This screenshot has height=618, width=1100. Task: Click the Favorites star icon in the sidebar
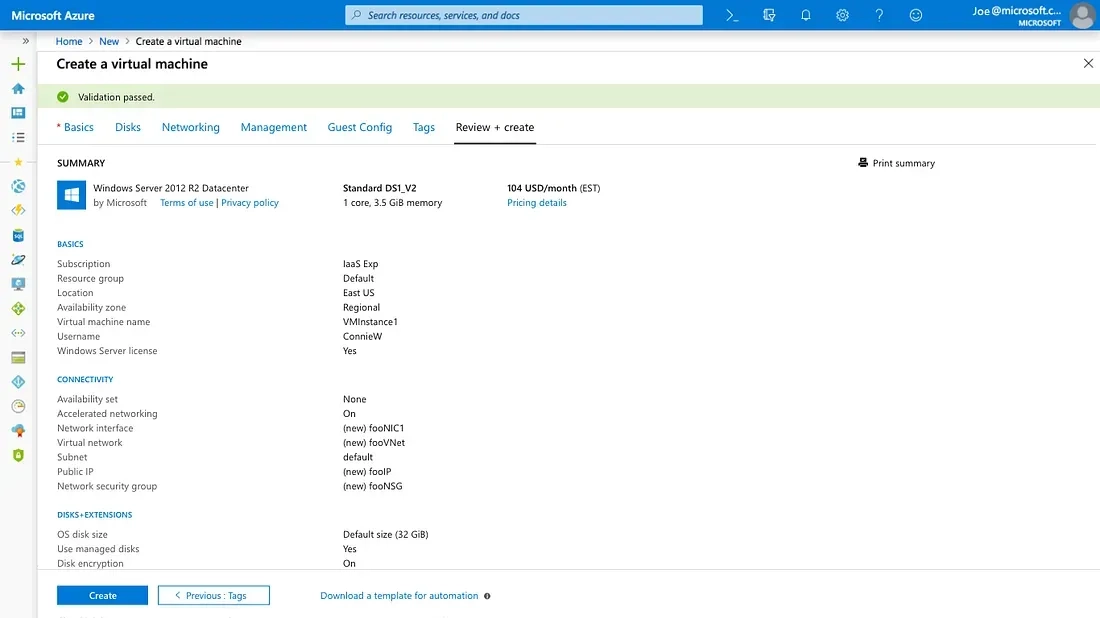[18, 162]
